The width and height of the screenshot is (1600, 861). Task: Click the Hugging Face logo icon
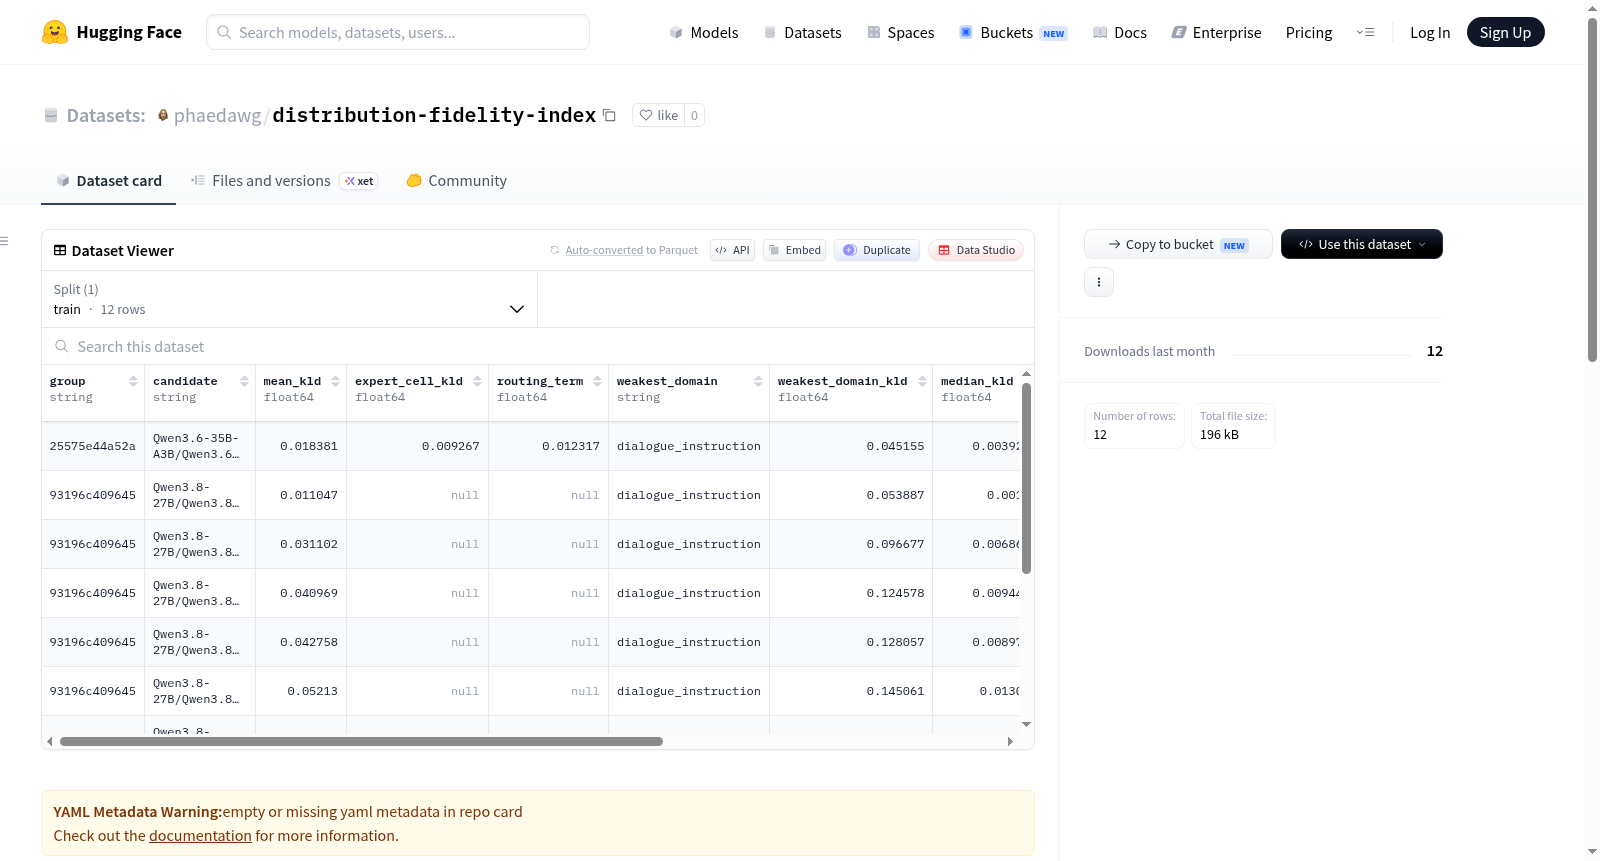[55, 32]
